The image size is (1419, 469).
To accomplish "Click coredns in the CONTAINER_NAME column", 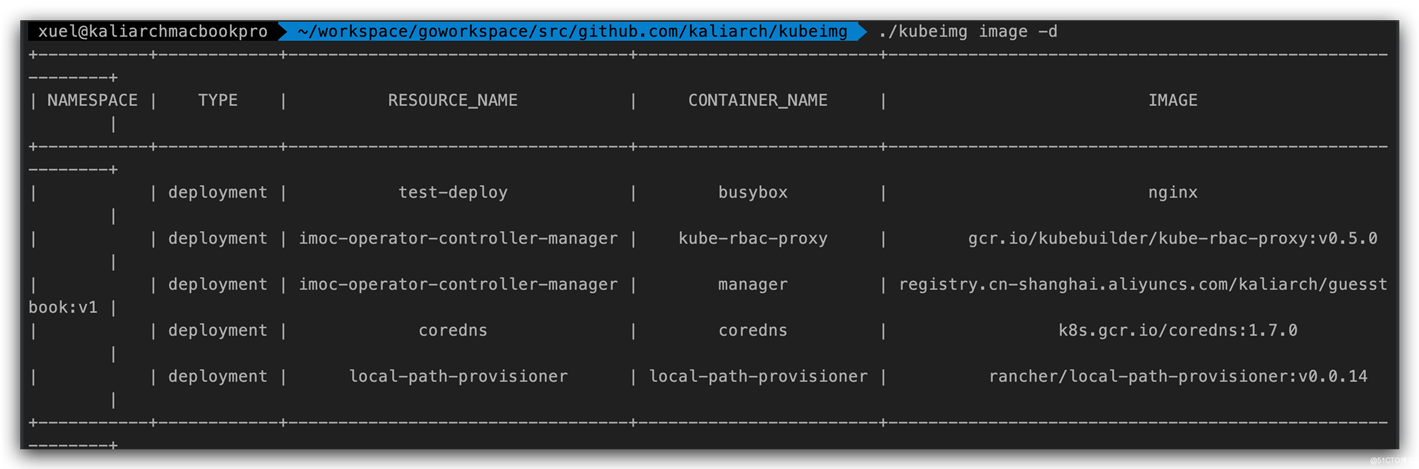I will [x=753, y=330].
